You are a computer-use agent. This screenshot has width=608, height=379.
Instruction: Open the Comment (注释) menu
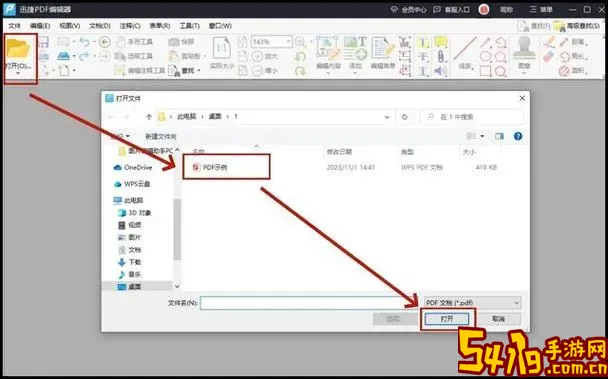coord(130,26)
